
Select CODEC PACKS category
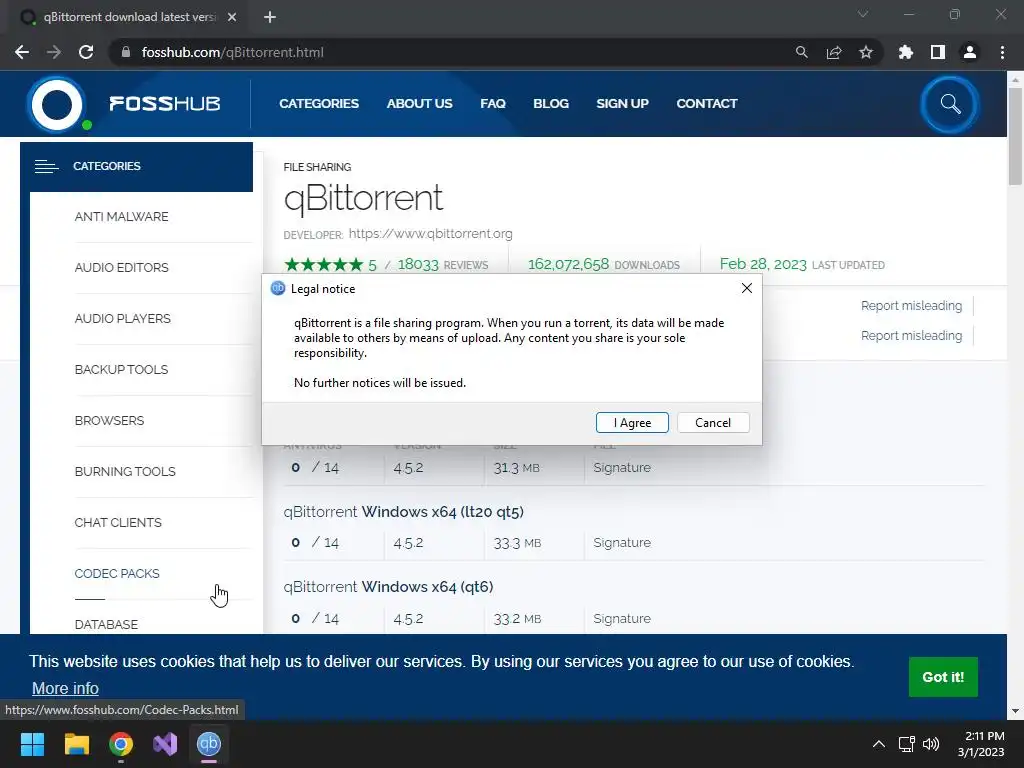[117, 573]
